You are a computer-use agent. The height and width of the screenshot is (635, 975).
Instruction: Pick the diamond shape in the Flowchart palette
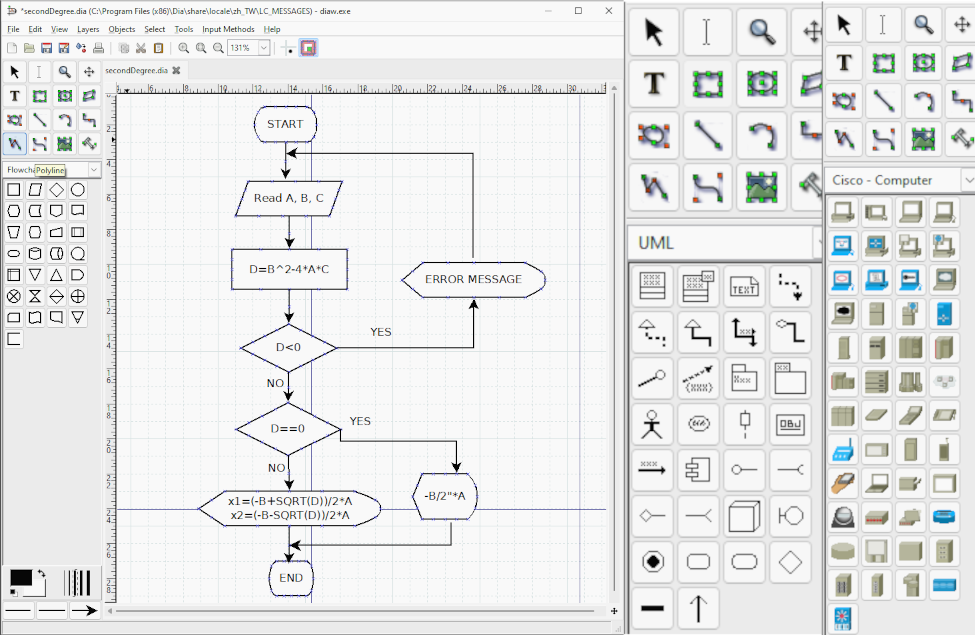click(x=57, y=190)
